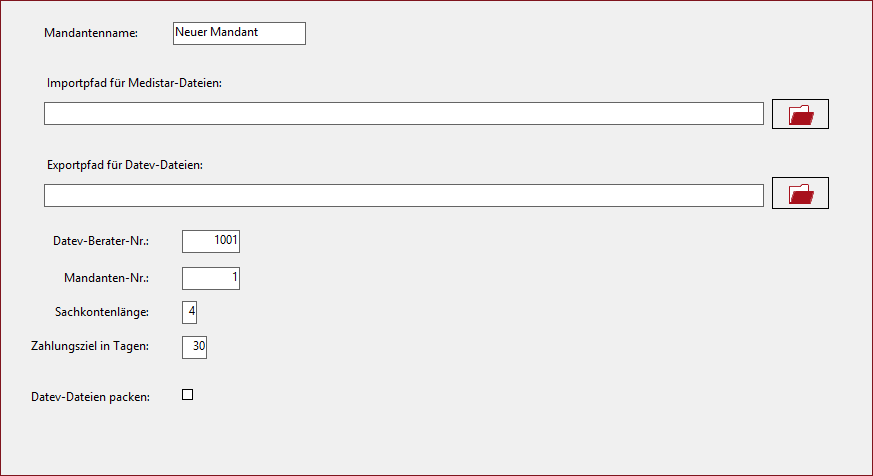873x476 pixels.
Task: Click the Mandantenname: label
Action: click(x=91, y=33)
